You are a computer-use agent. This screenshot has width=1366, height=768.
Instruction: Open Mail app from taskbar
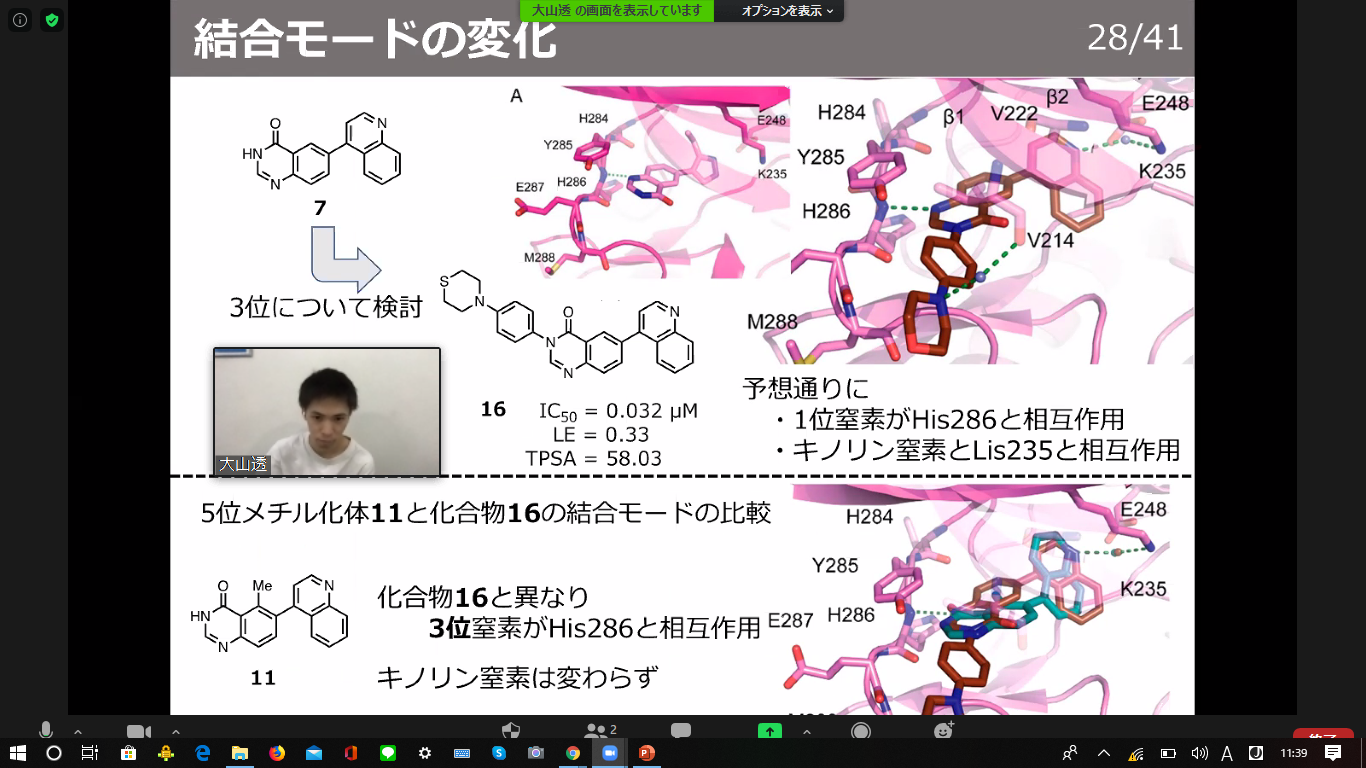coord(314,753)
